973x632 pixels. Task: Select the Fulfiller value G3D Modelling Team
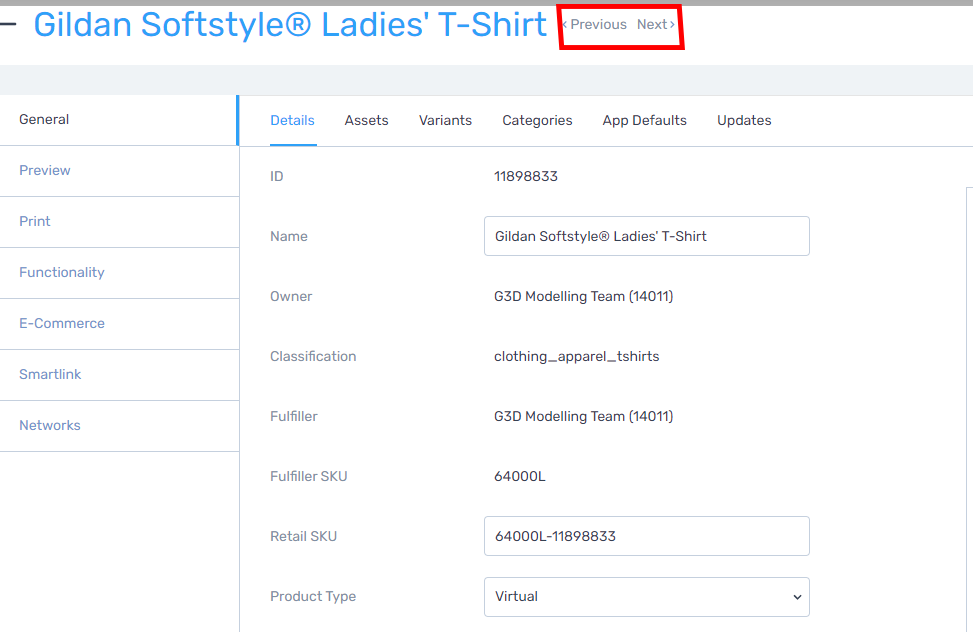(x=583, y=417)
